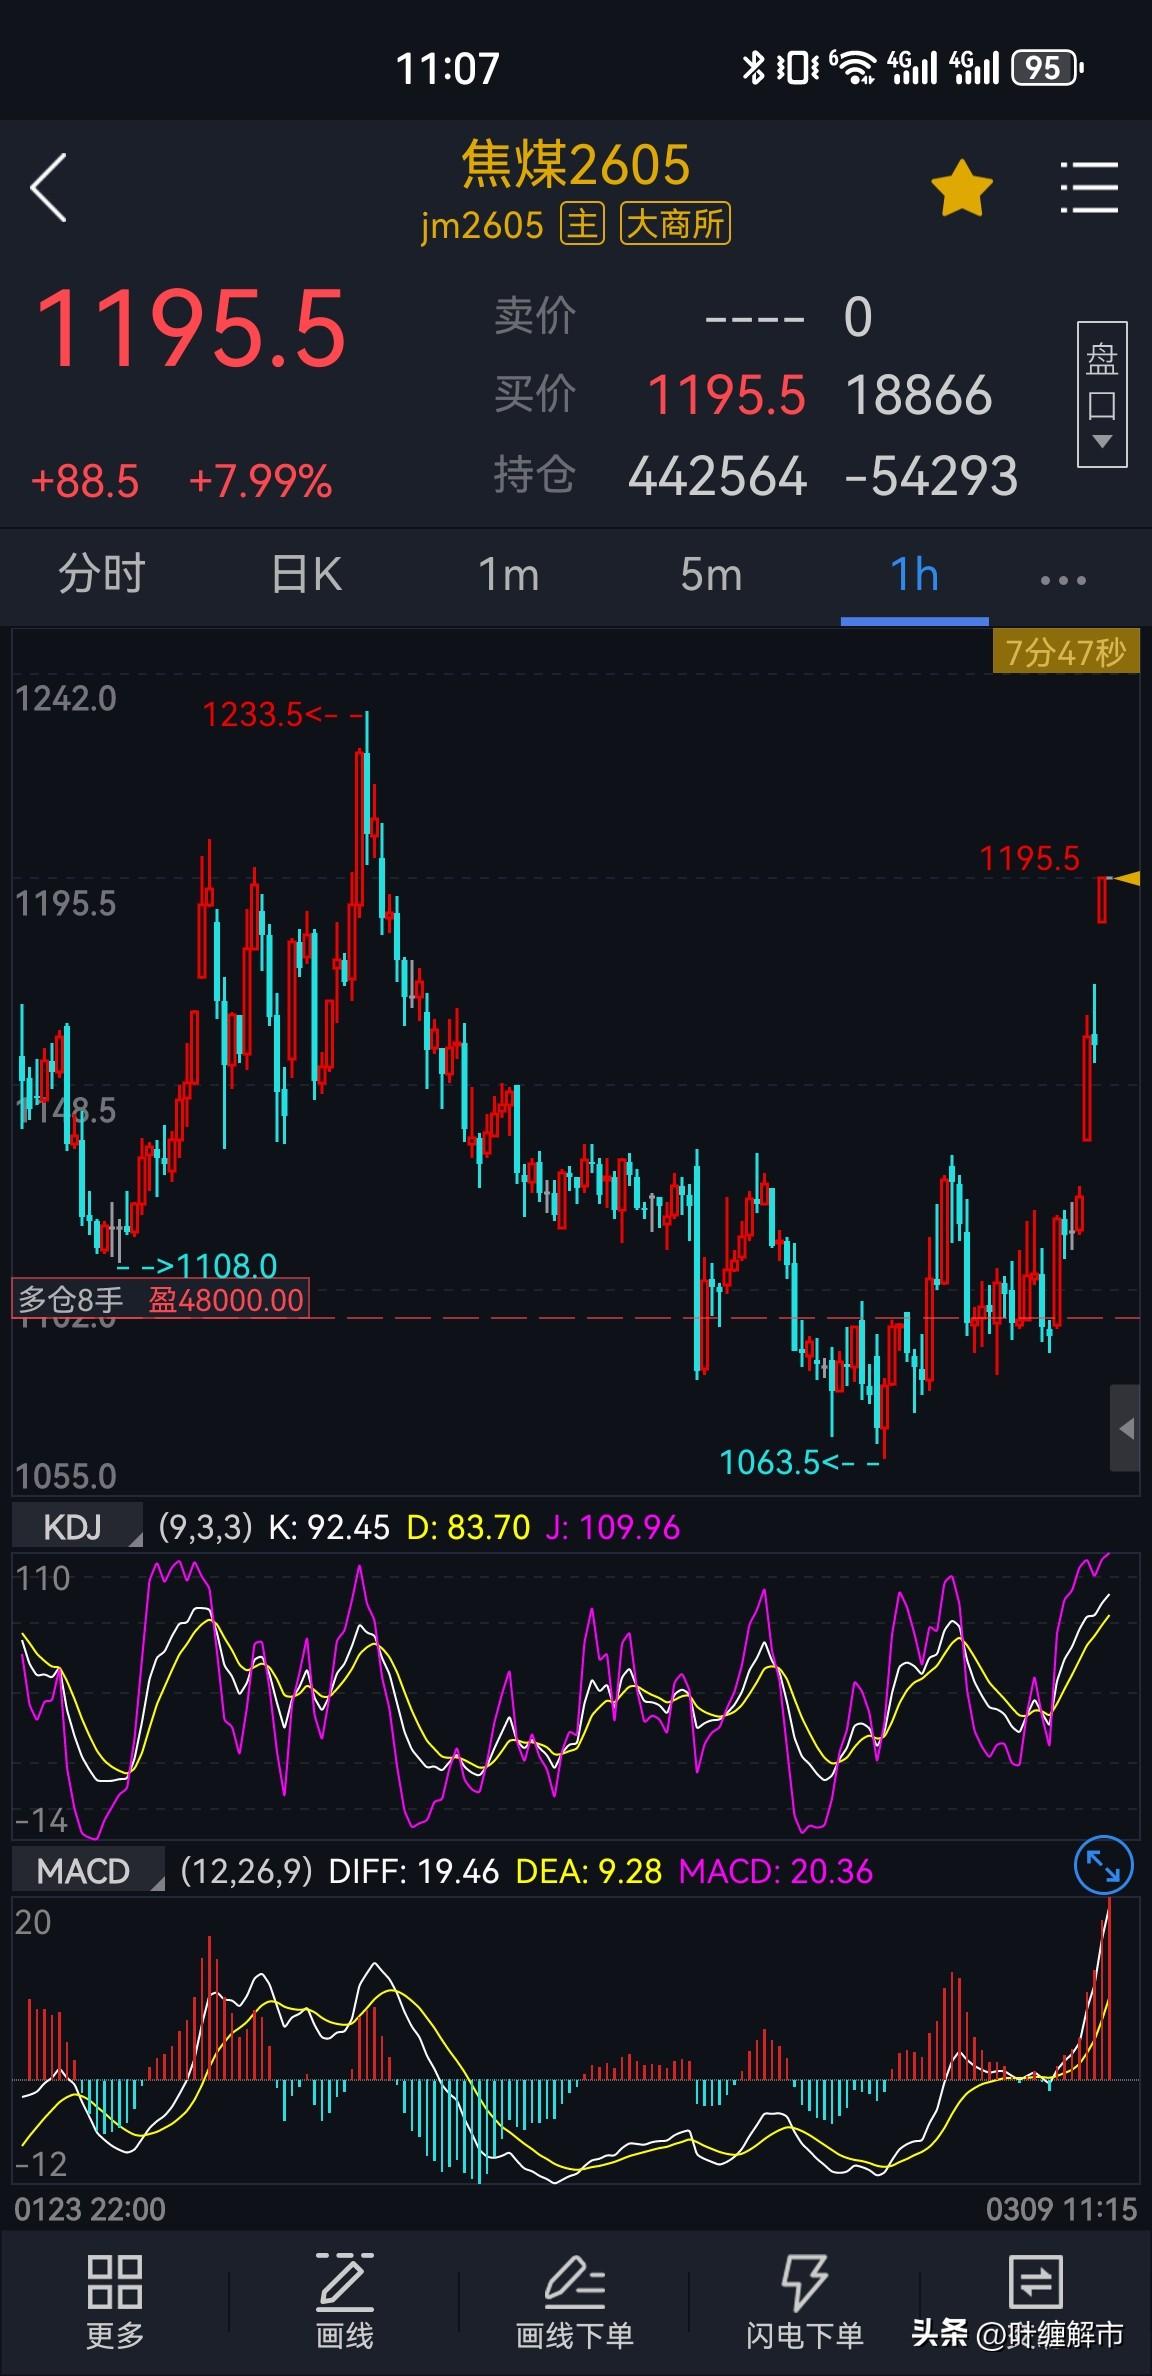
Task: Click the Bluetooth status icon
Action: coord(753,68)
